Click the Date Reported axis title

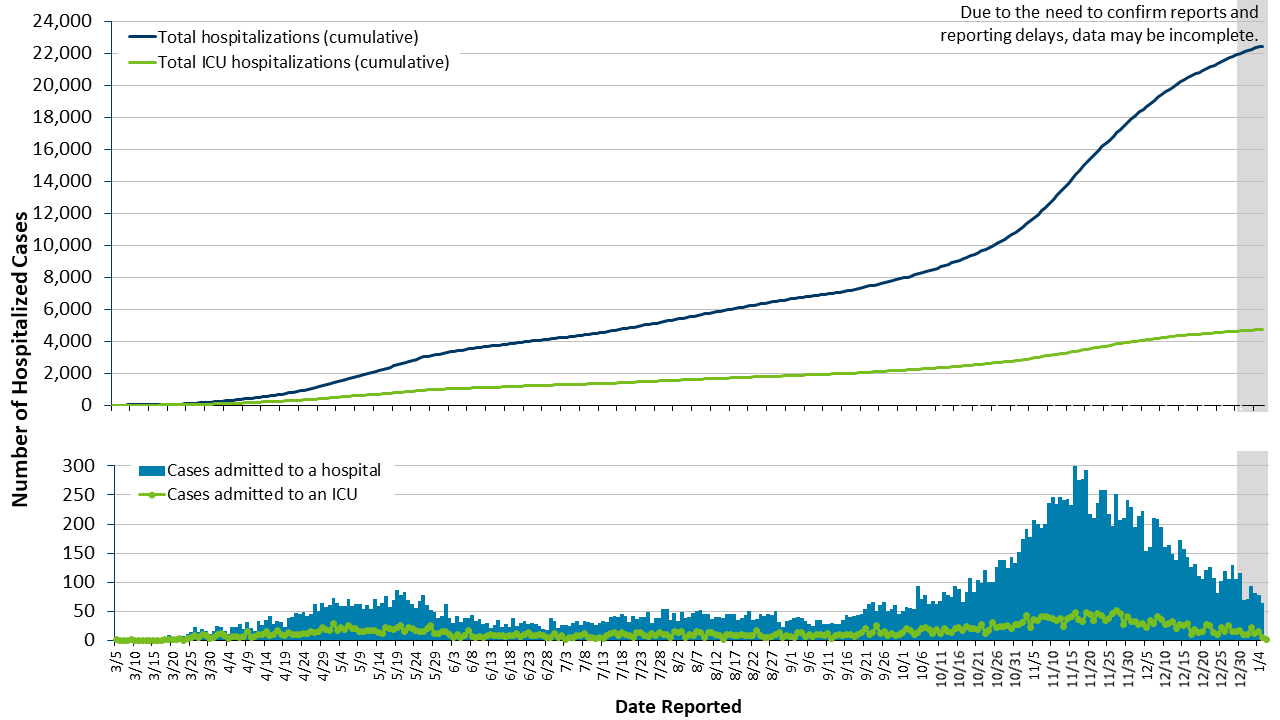[678, 707]
